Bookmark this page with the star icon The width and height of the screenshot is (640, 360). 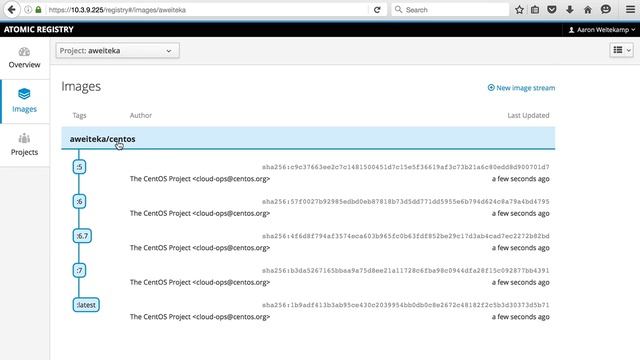click(x=519, y=10)
